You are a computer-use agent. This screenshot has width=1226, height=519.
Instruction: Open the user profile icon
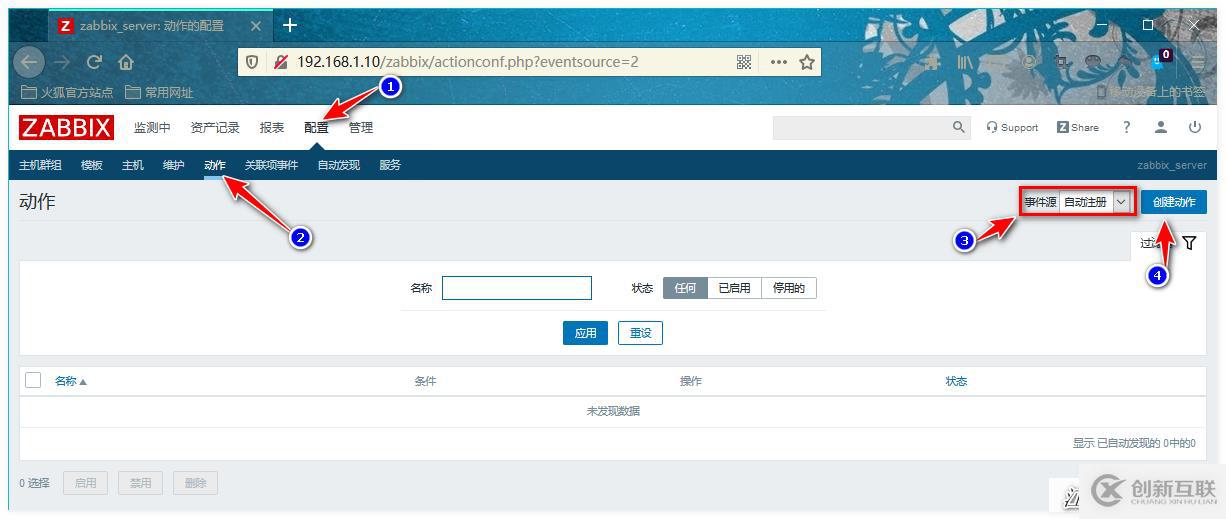pos(1160,127)
